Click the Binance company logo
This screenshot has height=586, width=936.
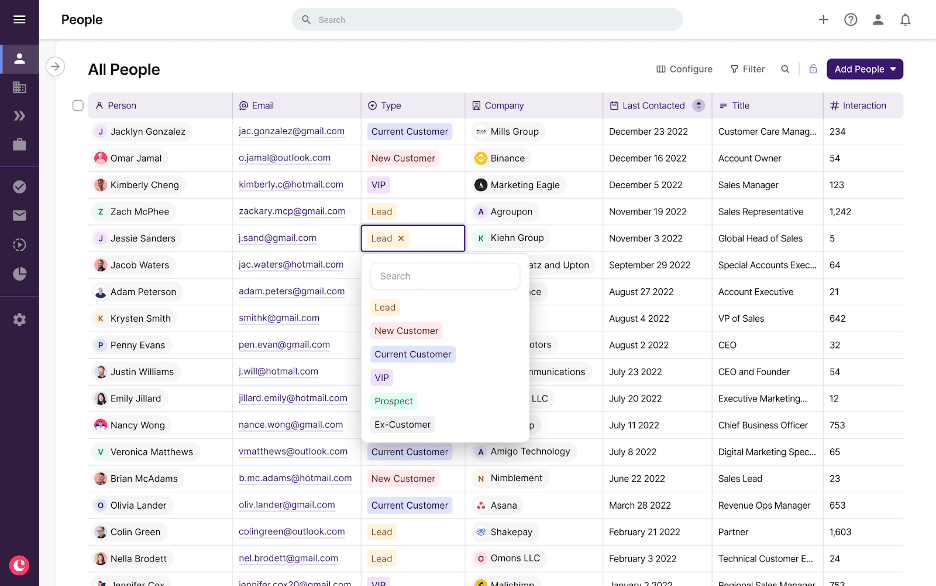click(481, 158)
